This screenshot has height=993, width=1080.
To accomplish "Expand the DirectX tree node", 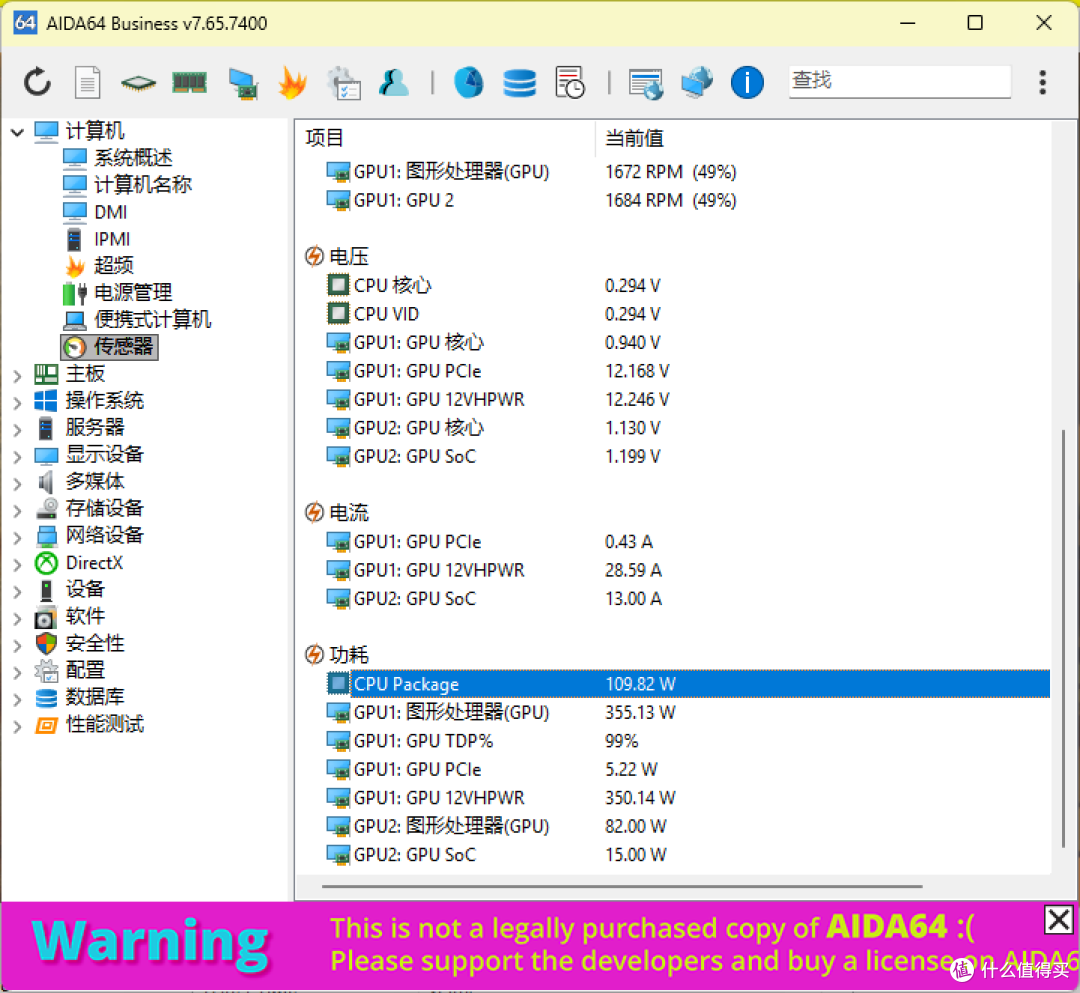I will (17, 564).
